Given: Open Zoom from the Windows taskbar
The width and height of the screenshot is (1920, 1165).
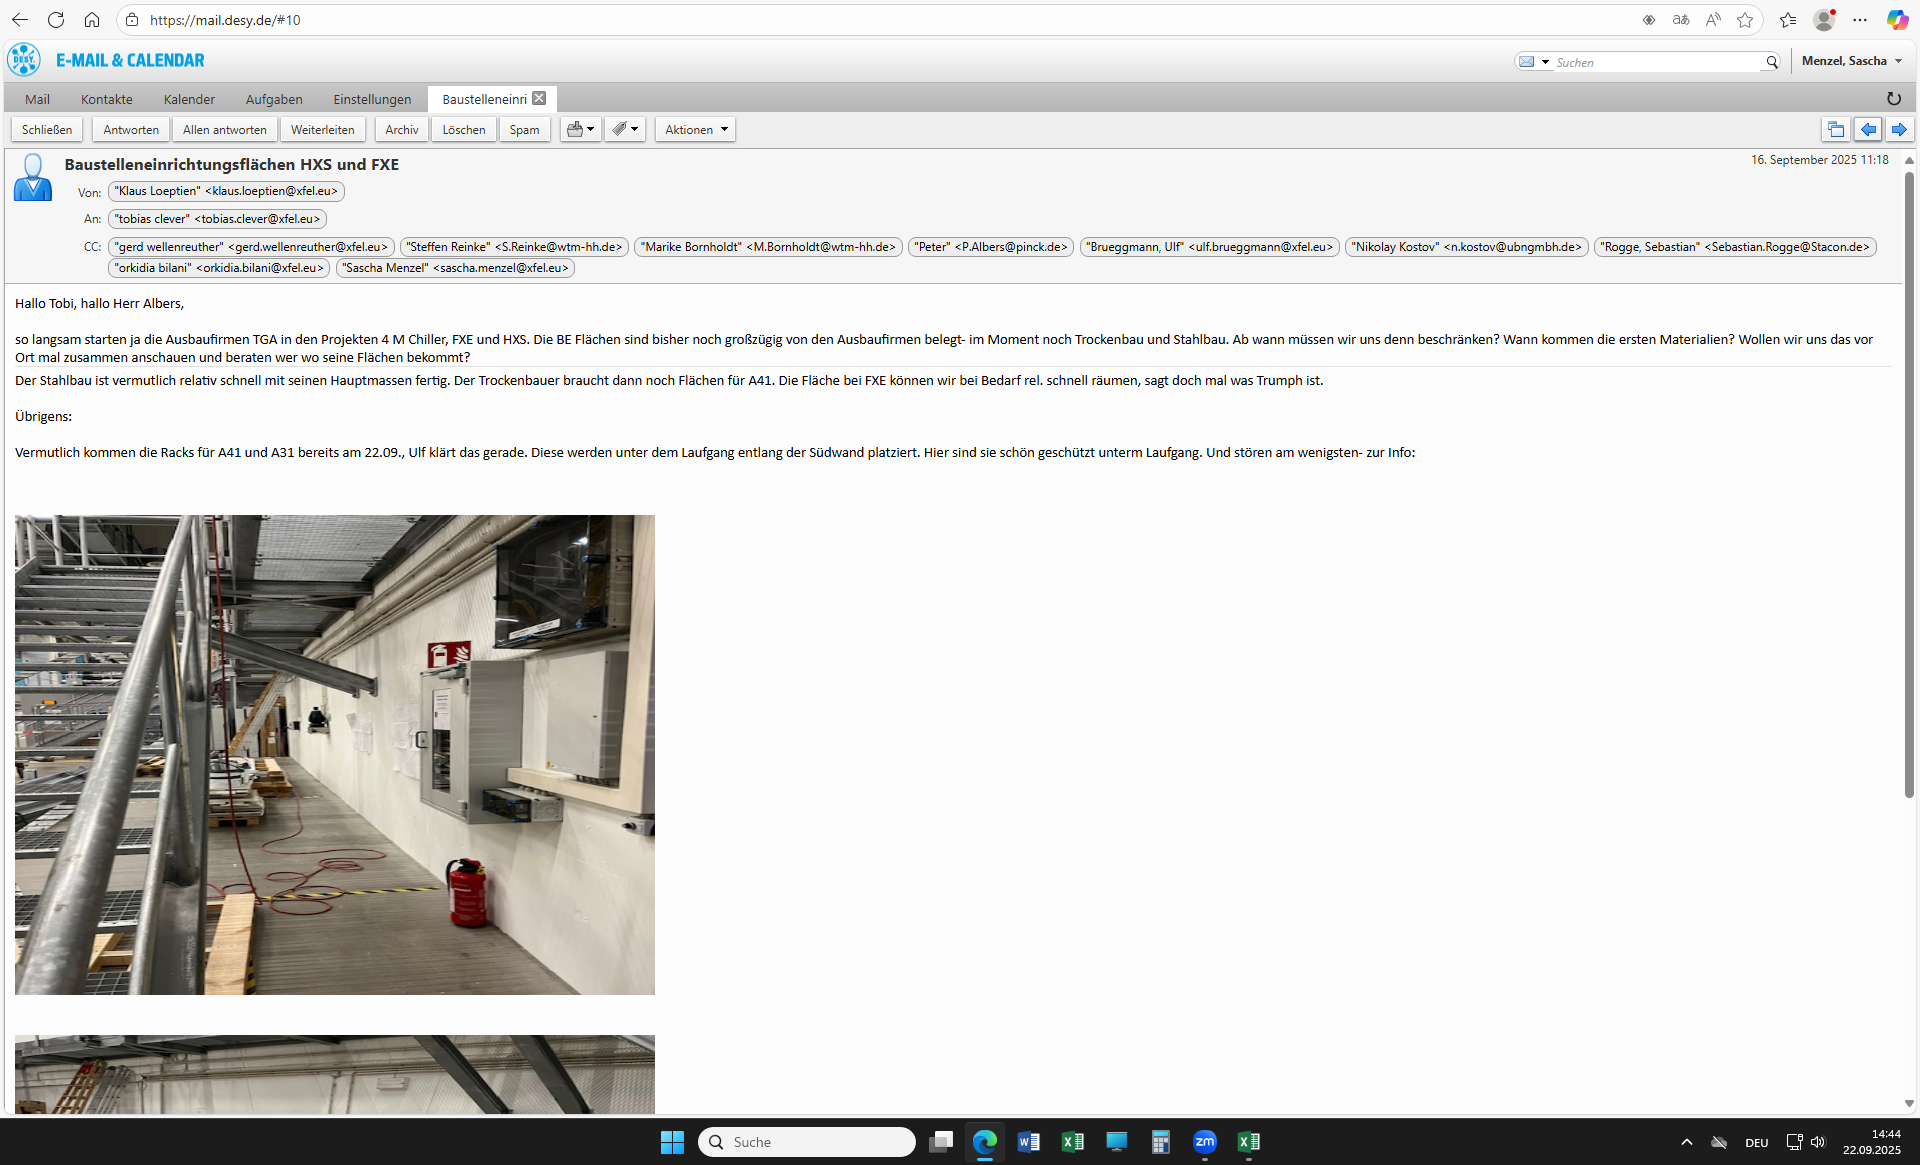Looking at the screenshot, I should tap(1204, 1141).
